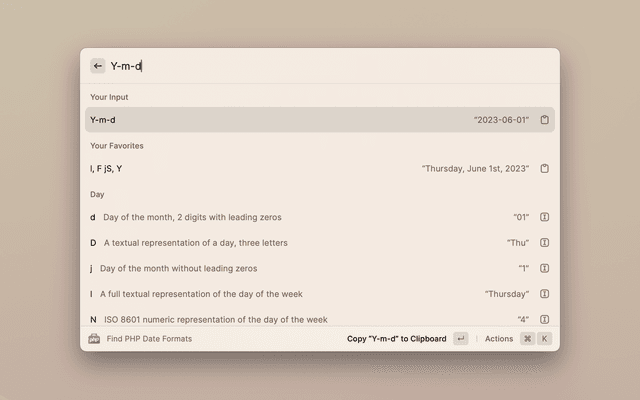The height and width of the screenshot is (400, 640).
Task: Click the Find PHP Date Formats extension icon
Action: pos(95,339)
